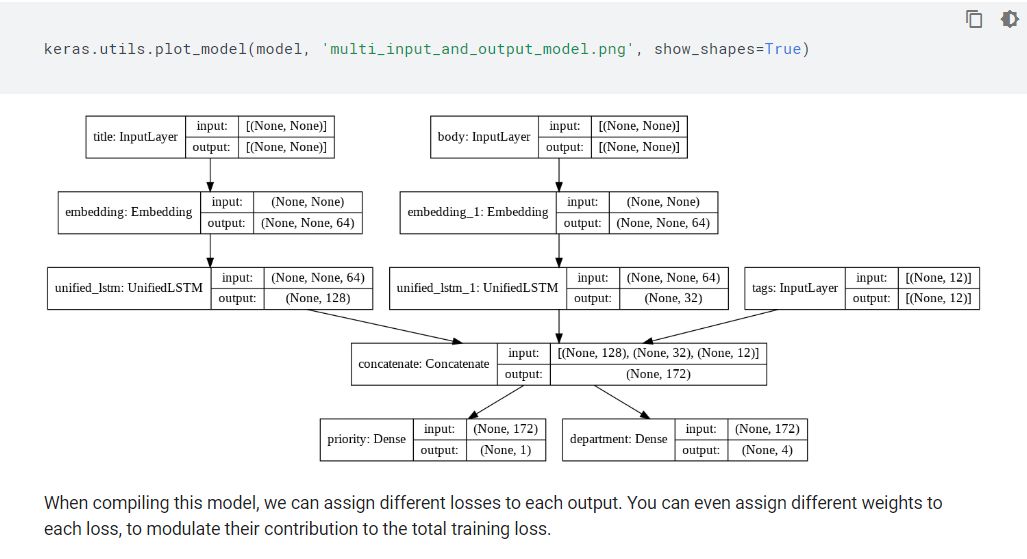This screenshot has height=559, width=1027.
Task: Click the 'department: Dense' output node
Action: click(618, 439)
